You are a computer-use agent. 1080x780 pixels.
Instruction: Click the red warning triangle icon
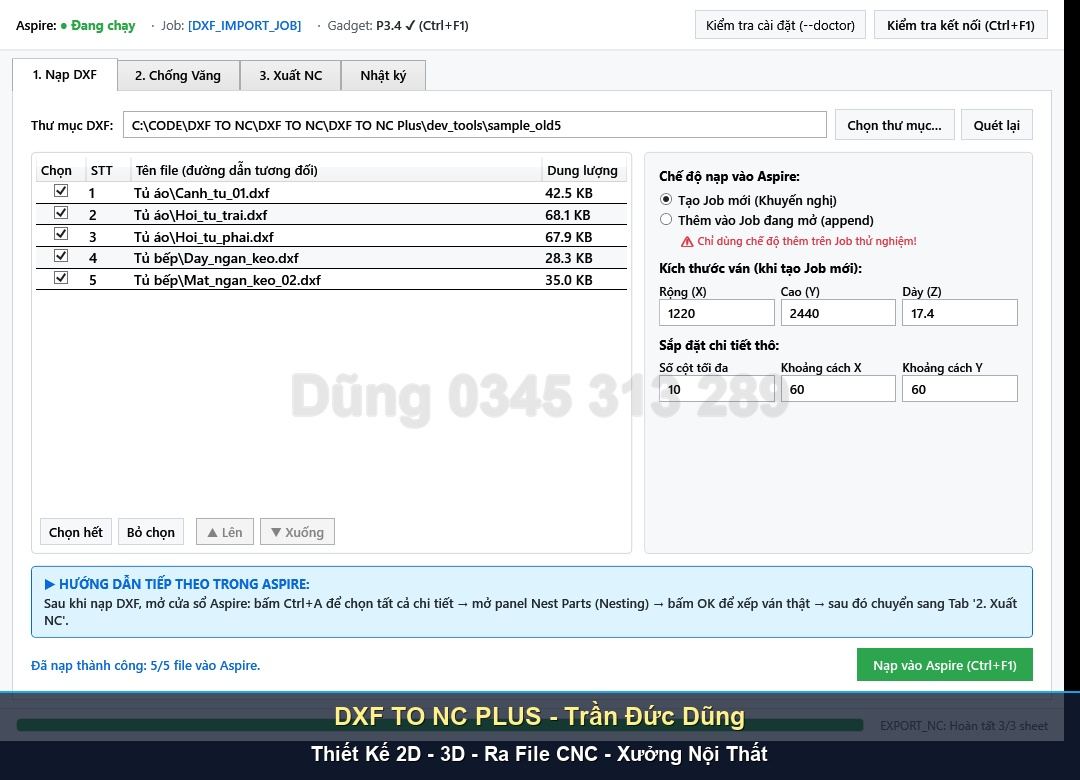687,241
